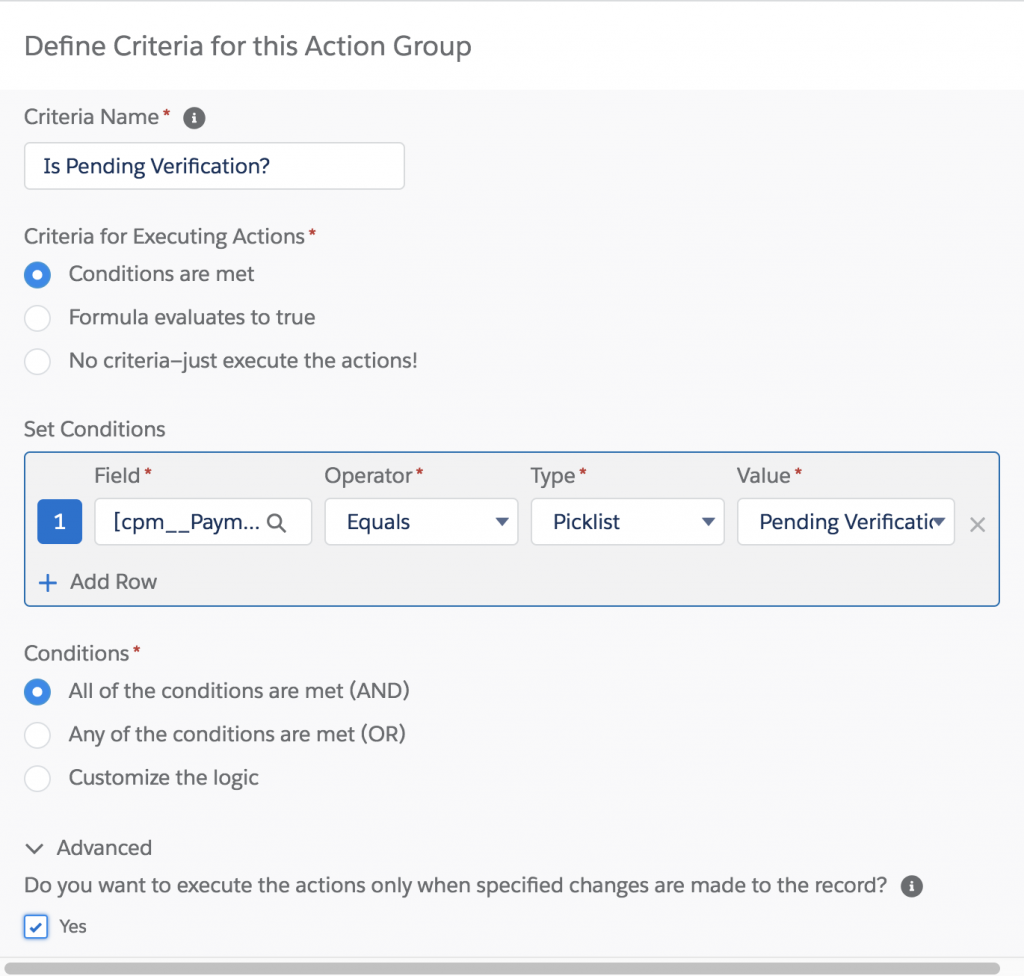Click the Criteria Name info icon

(195, 118)
